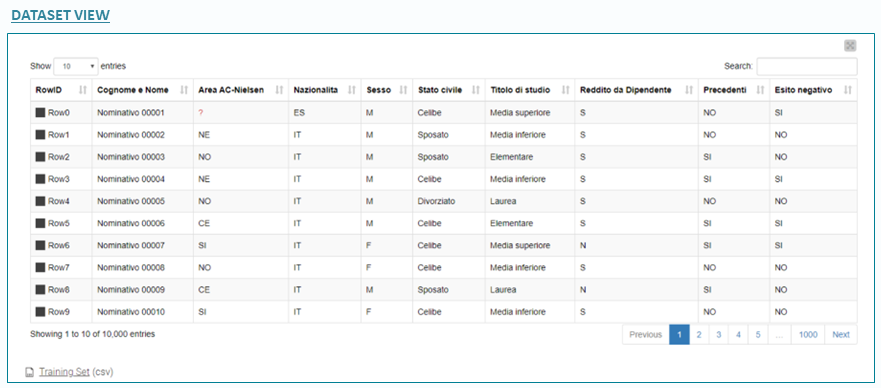Screen dimensions: 881x388
Task: Click the Row7 label text
Action: click(59, 268)
